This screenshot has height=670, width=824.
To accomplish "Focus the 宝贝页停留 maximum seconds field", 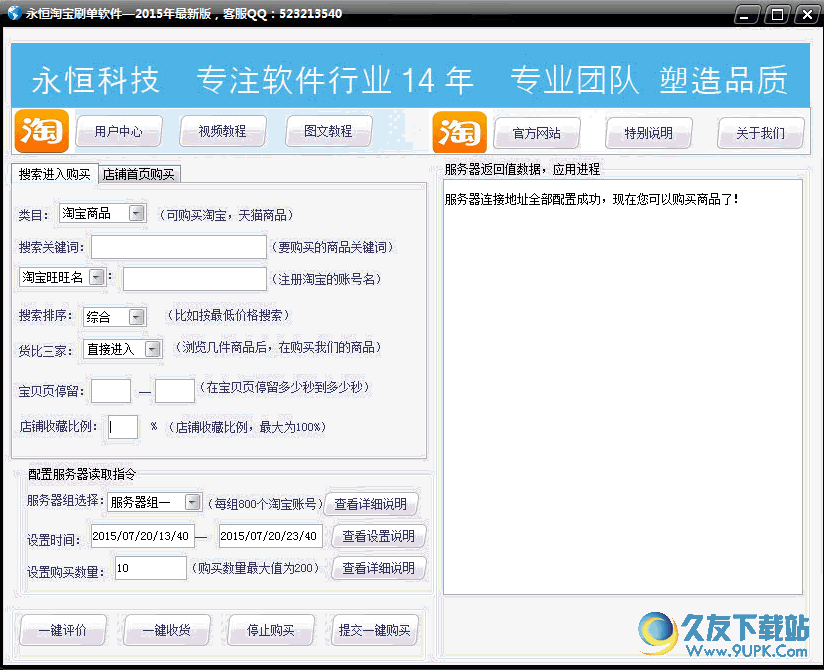I will tap(175, 391).
